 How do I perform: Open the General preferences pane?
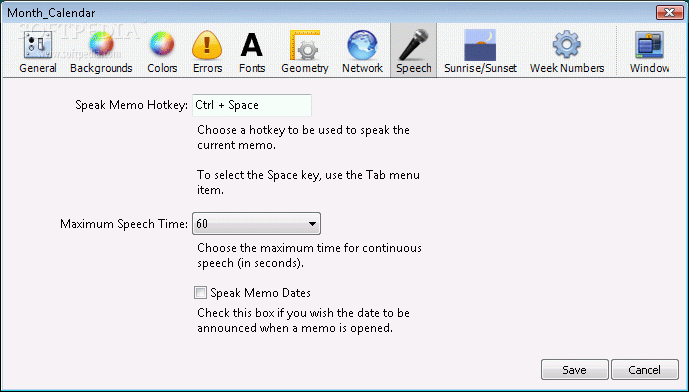coord(38,51)
